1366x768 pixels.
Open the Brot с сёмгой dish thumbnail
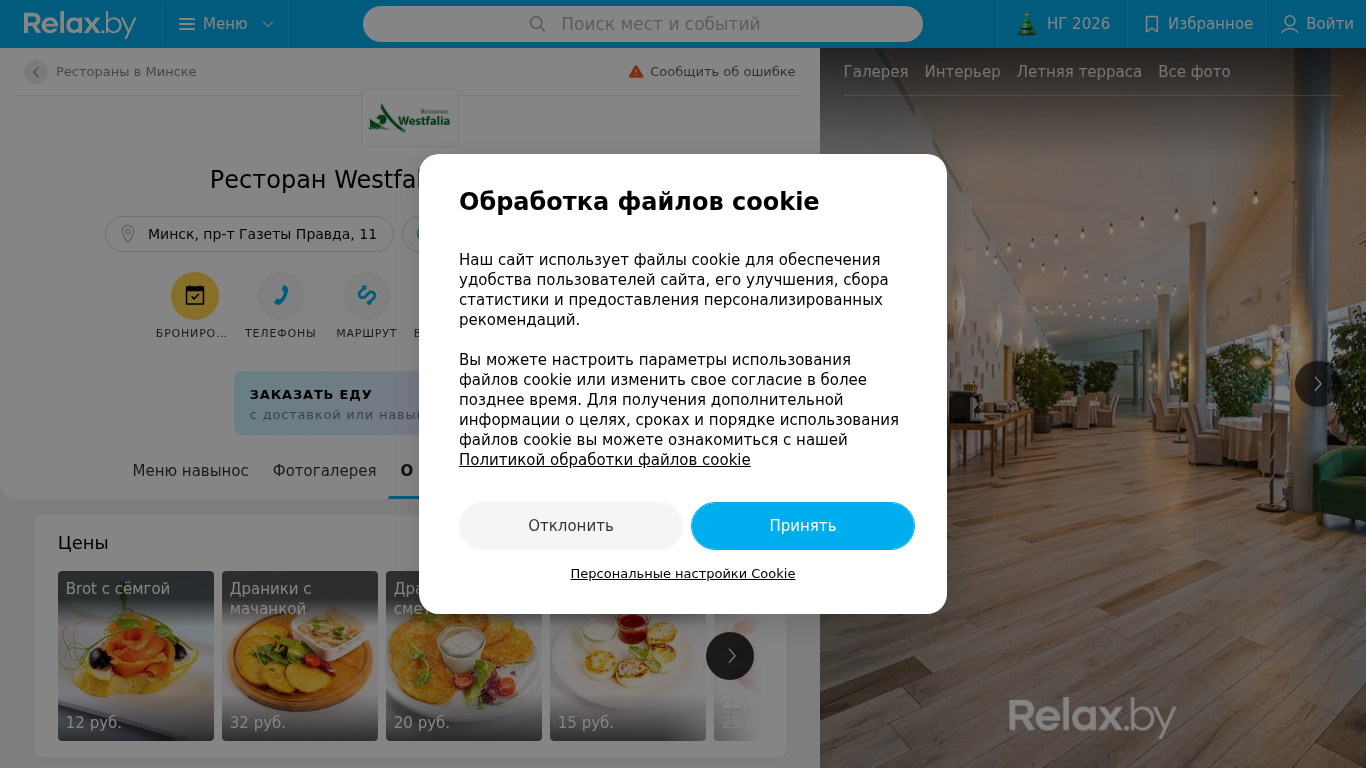136,656
